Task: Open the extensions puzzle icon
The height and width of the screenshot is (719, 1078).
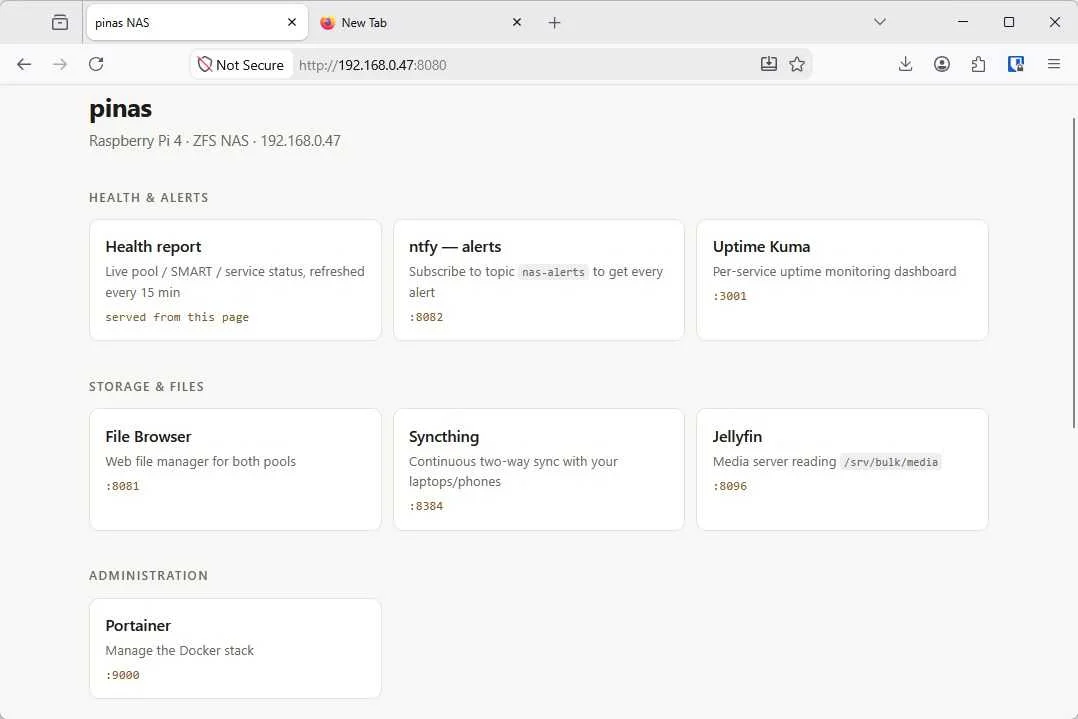Action: pos(978,64)
